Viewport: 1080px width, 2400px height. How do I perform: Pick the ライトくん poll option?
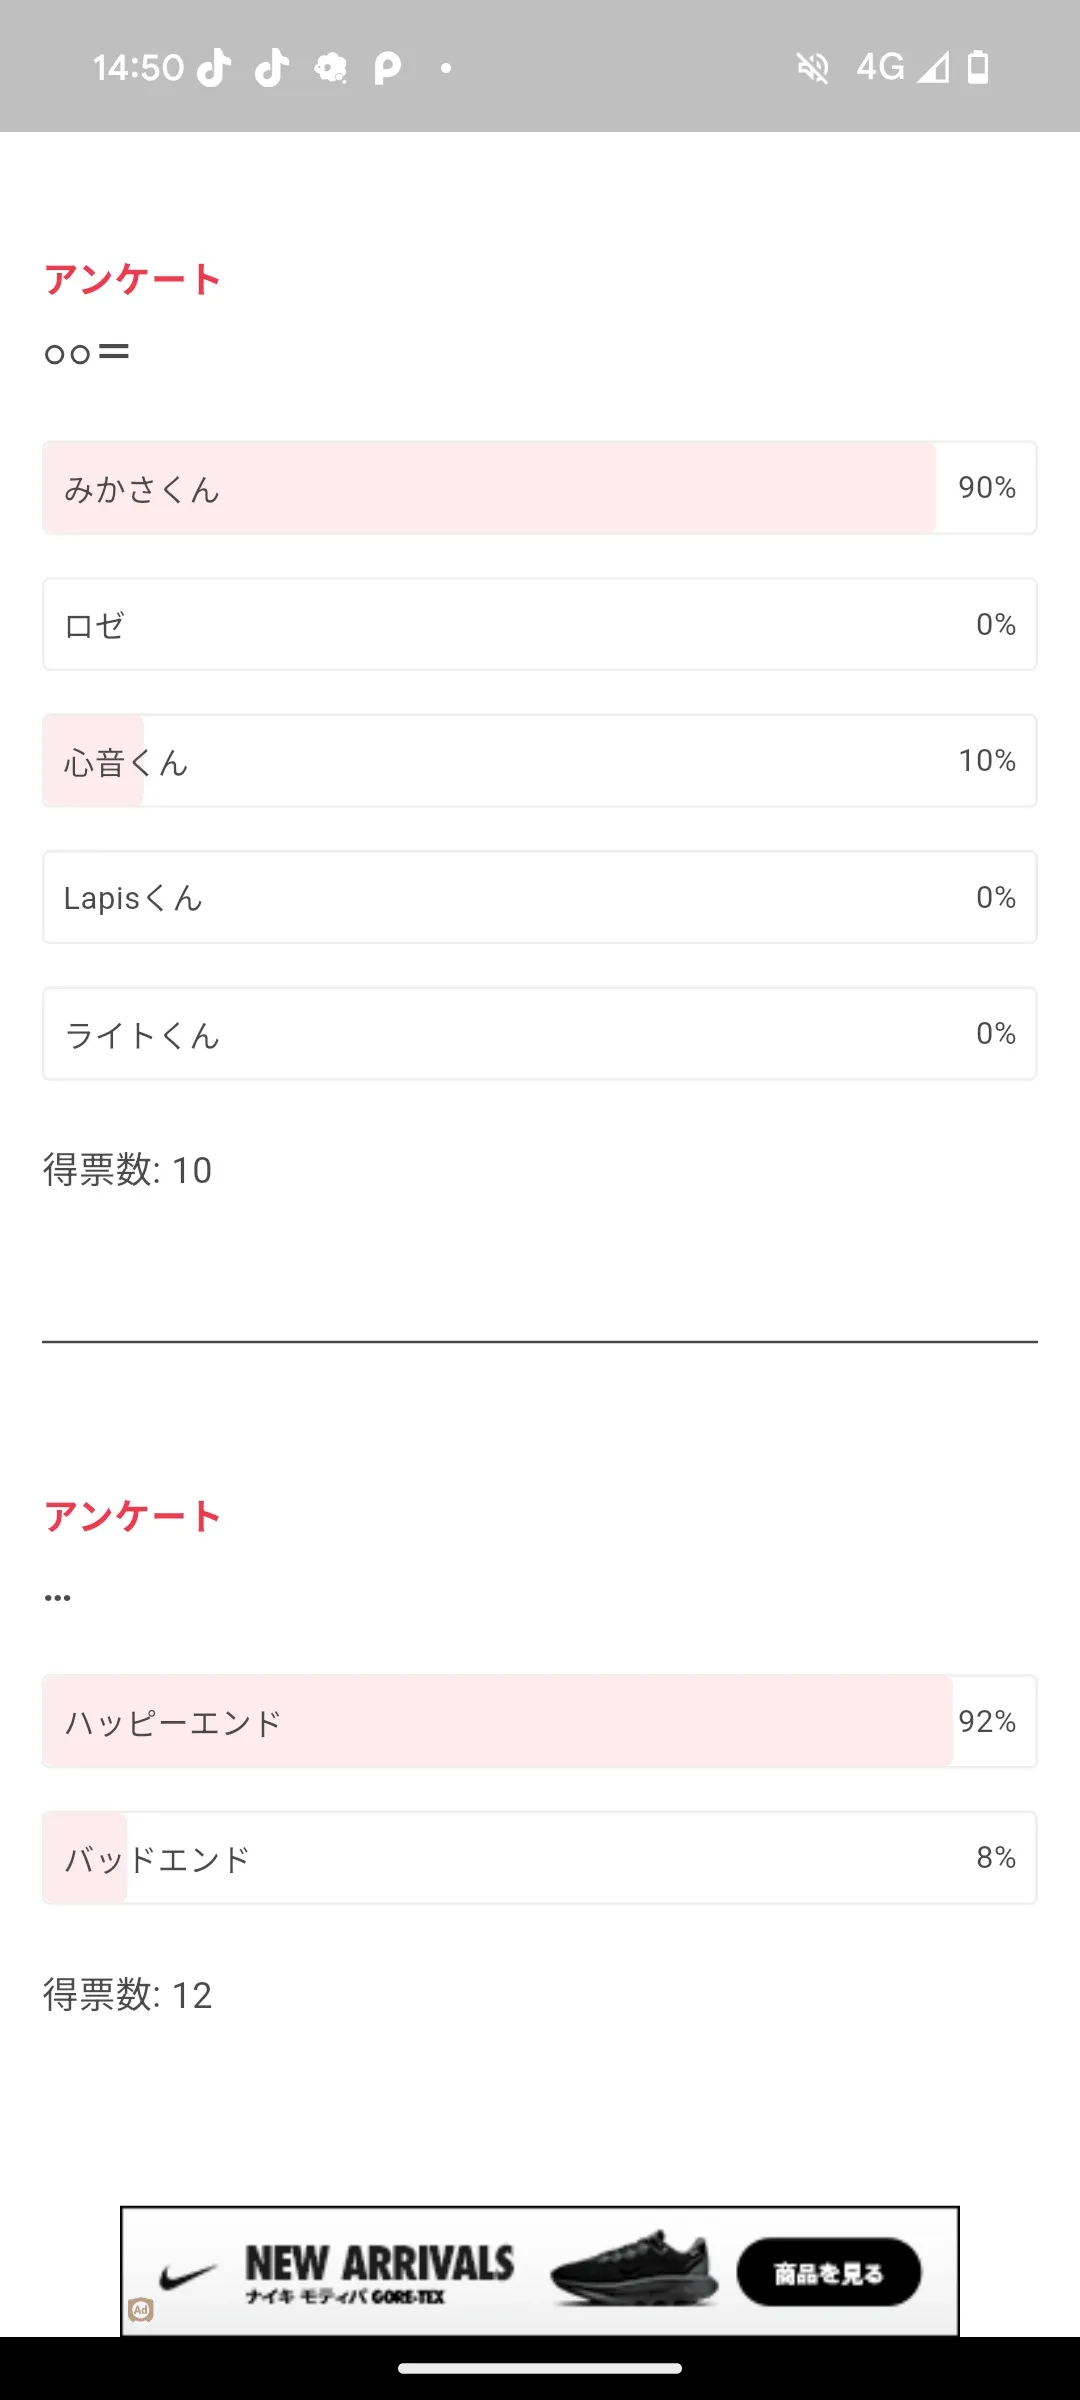point(539,1034)
